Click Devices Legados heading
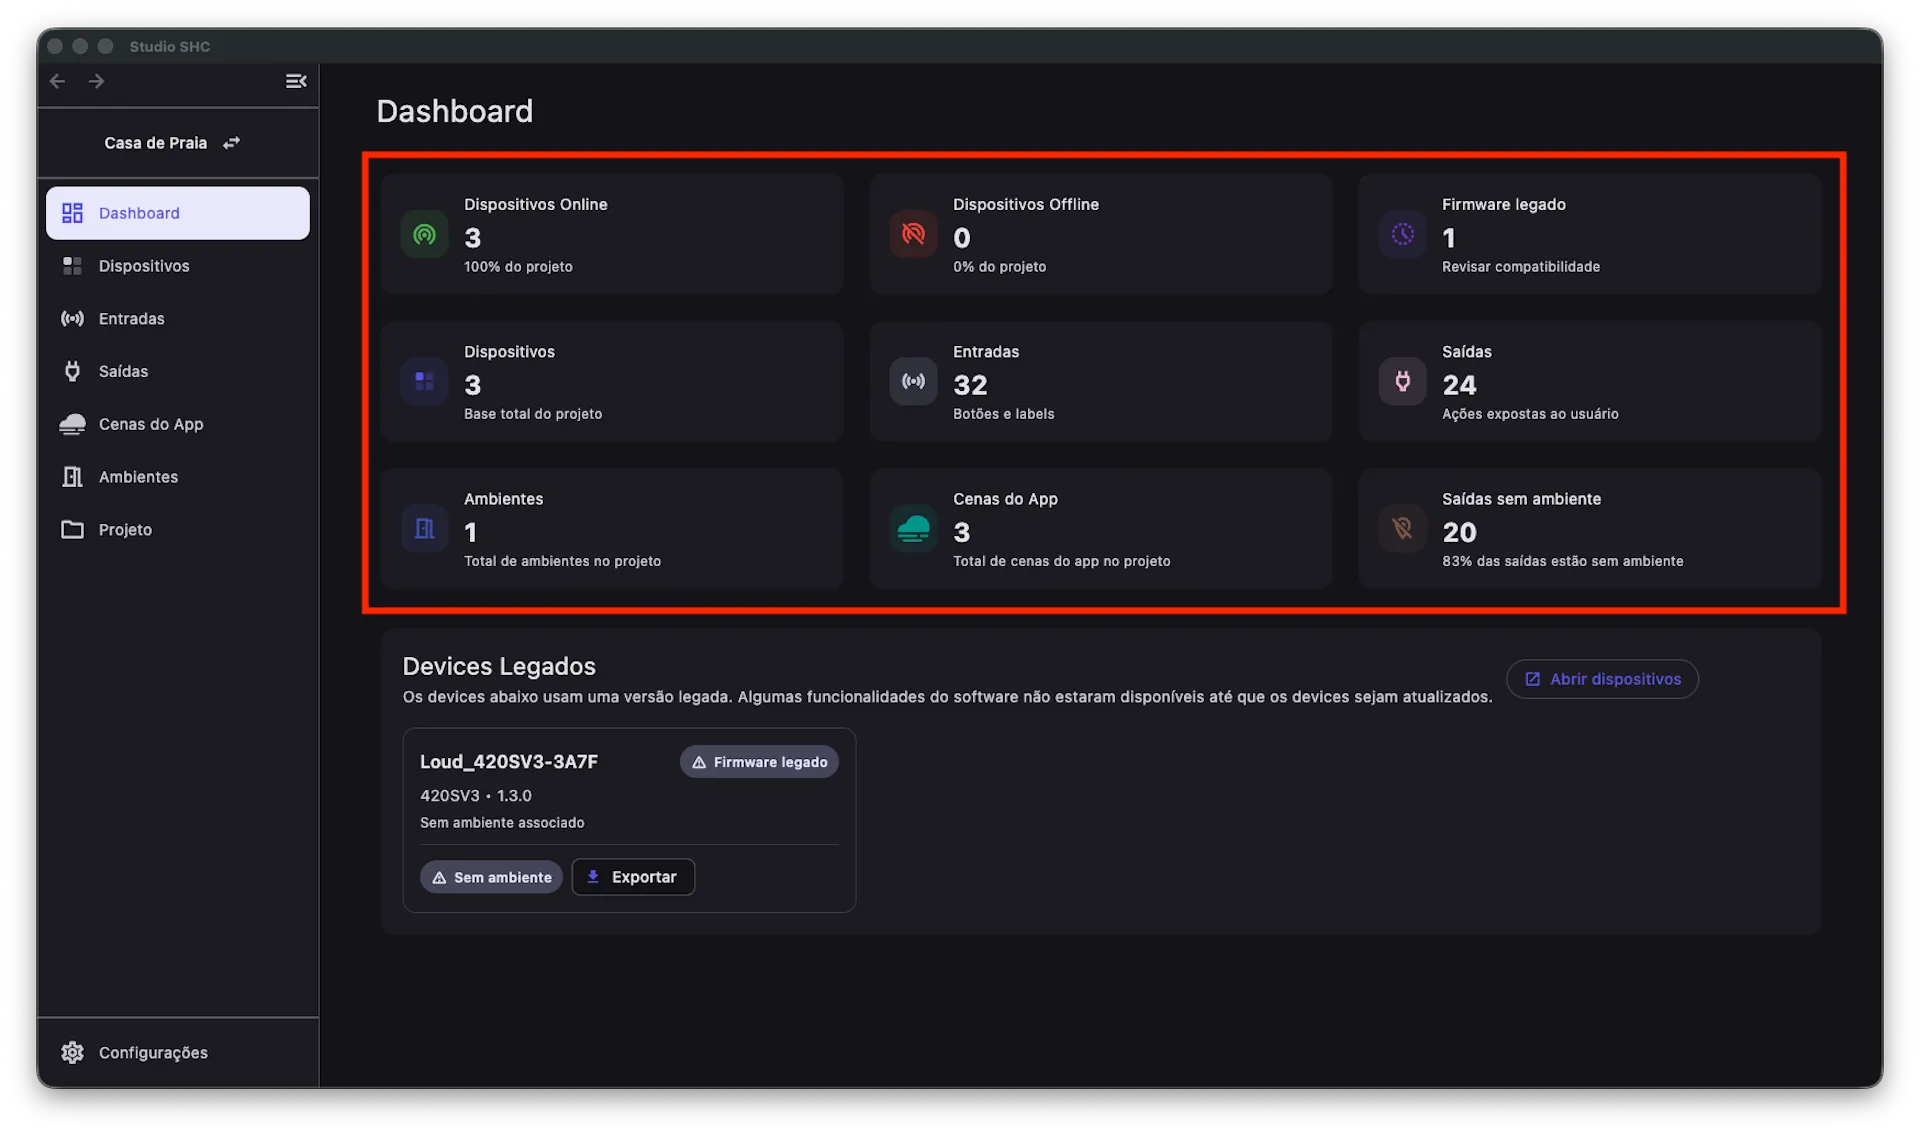This screenshot has height=1134, width=1920. pos(499,666)
